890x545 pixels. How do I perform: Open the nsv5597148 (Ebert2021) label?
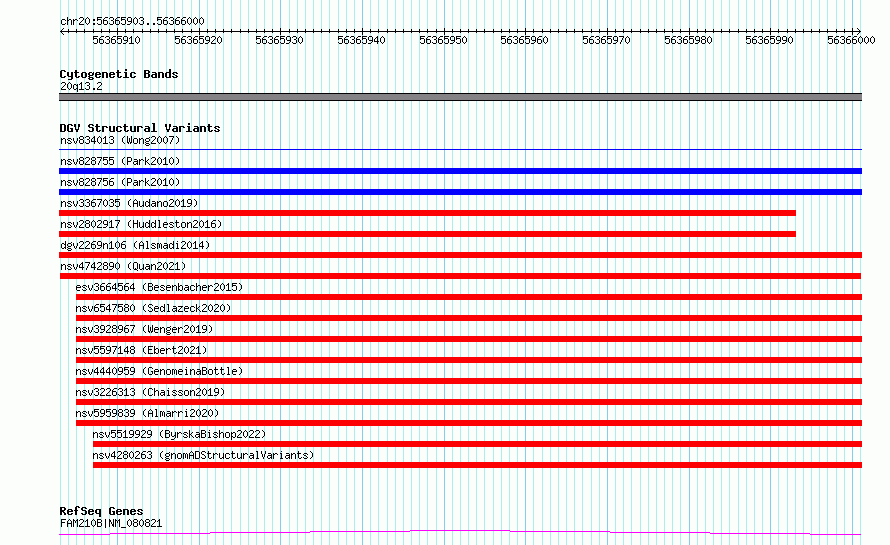click(141, 350)
